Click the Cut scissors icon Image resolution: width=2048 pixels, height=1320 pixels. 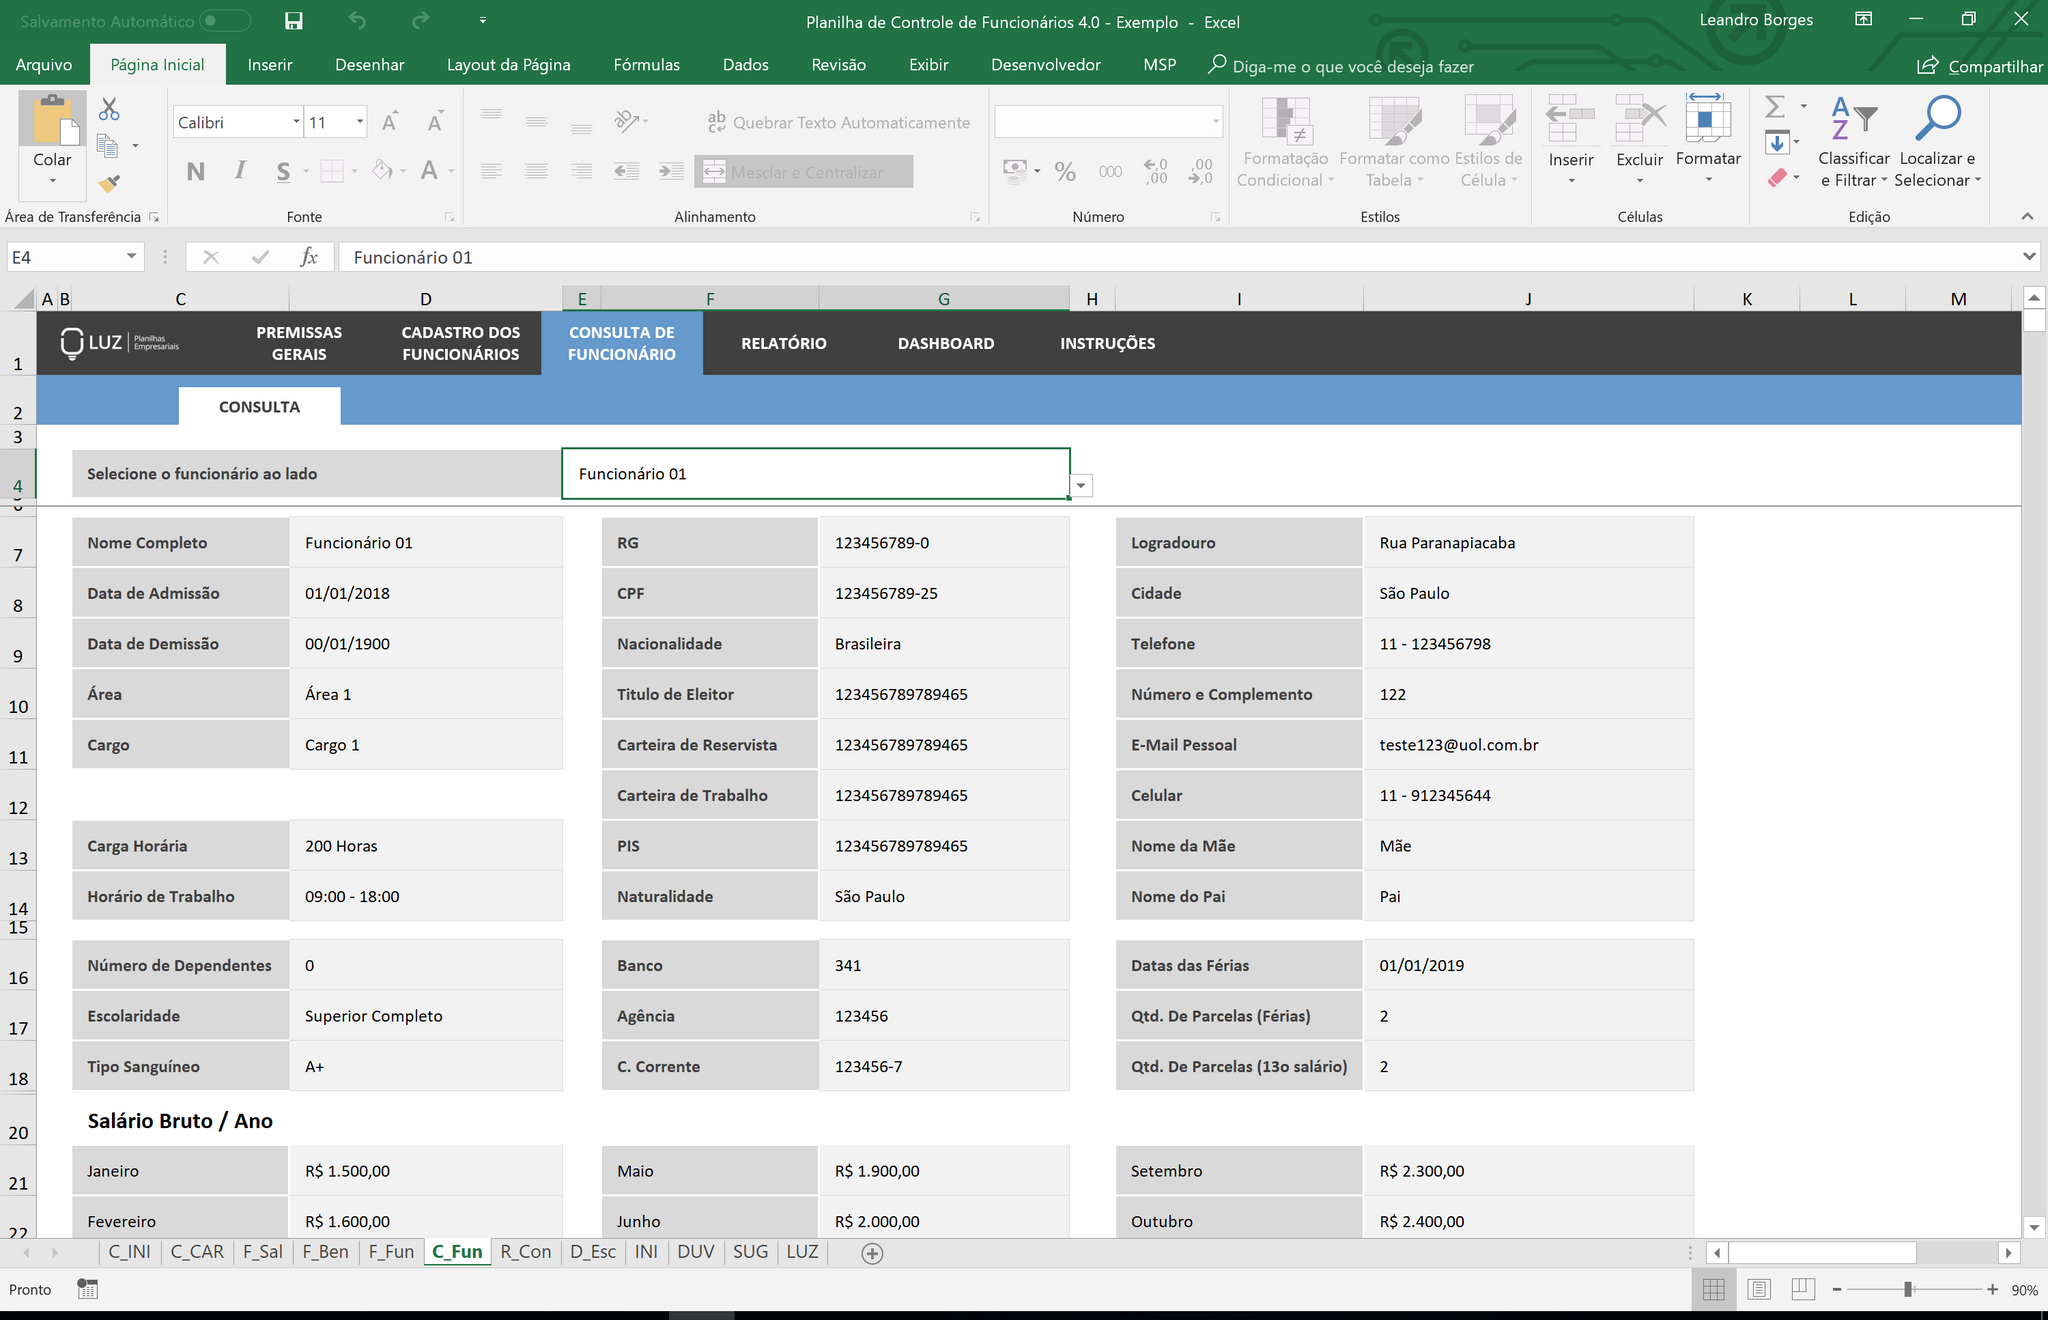[109, 109]
